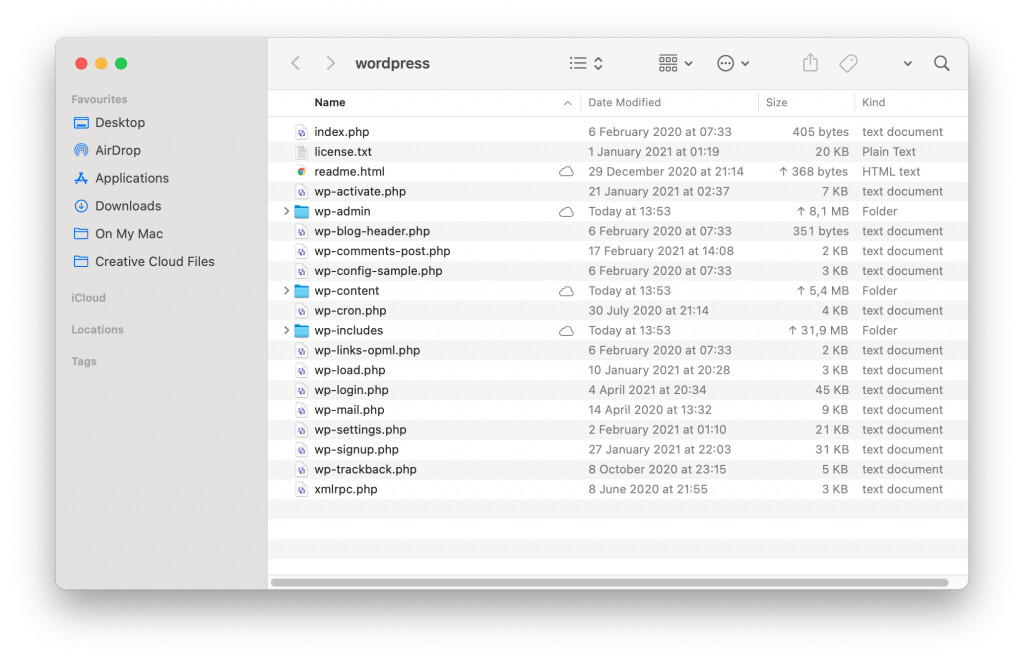Zoom the window with the green button

click(x=121, y=63)
